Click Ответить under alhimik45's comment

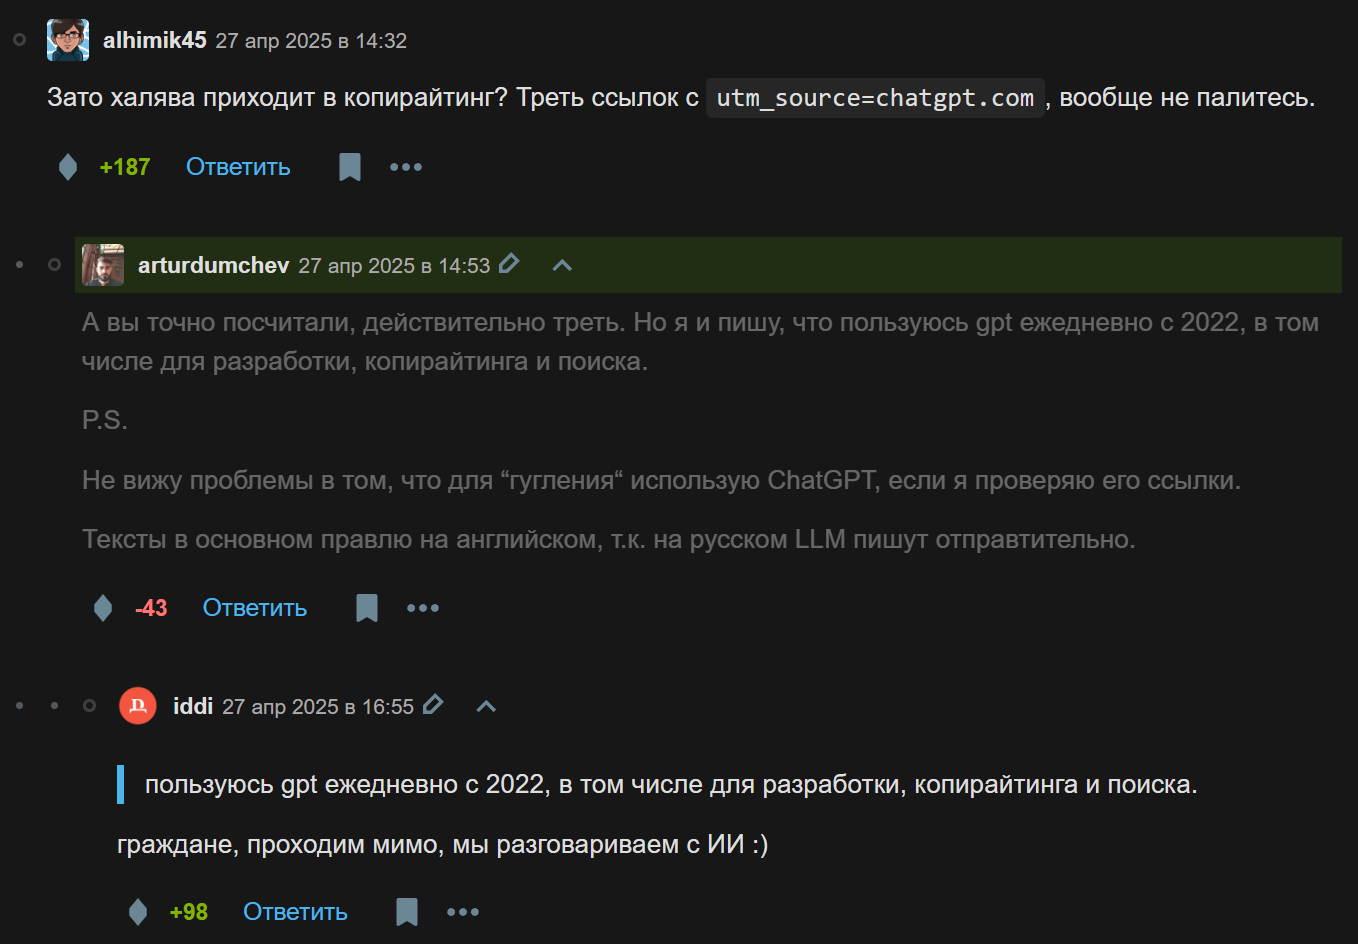[238, 167]
